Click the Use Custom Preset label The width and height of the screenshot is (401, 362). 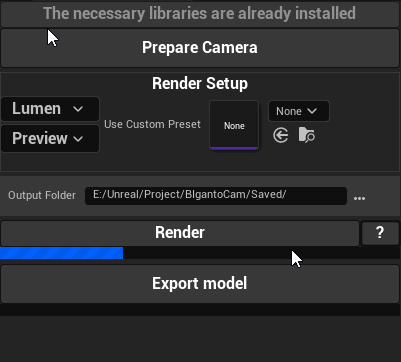[x=152, y=124]
